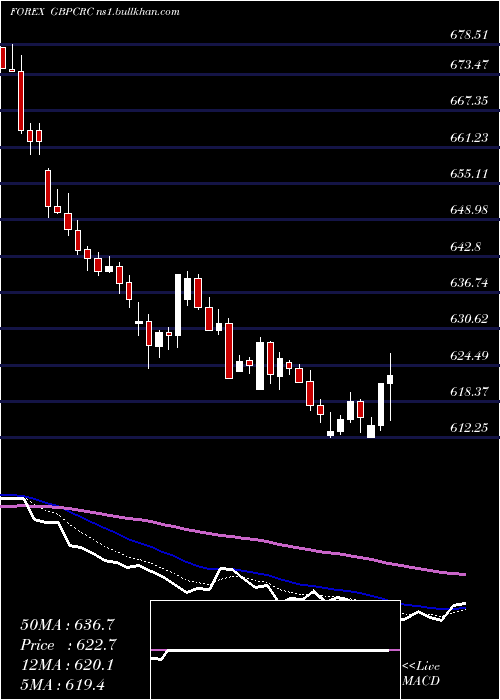The height and width of the screenshot is (700, 500).
Task: Click the 612.25 price level label
Action: [469, 428]
